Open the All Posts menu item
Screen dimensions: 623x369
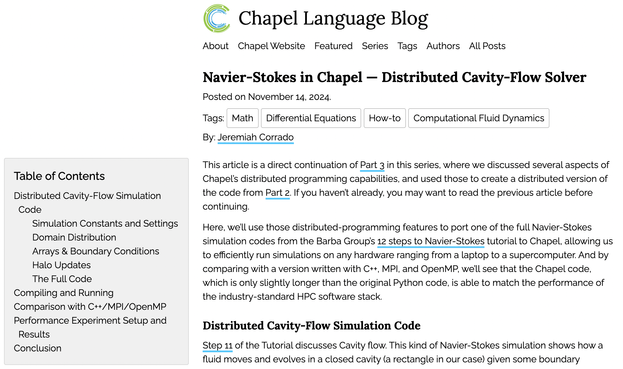coord(487,46)
